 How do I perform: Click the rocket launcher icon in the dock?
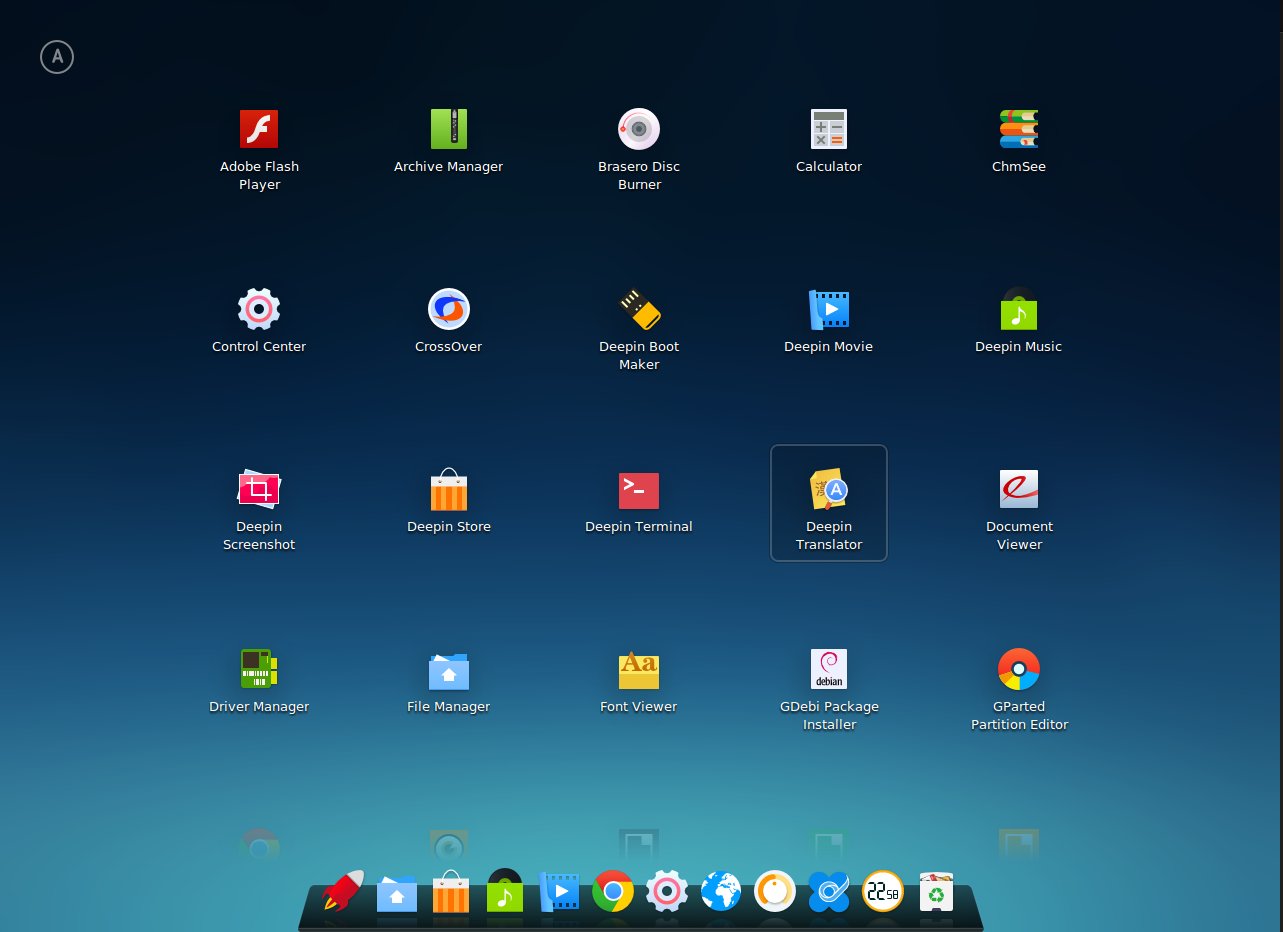(343, 890)
